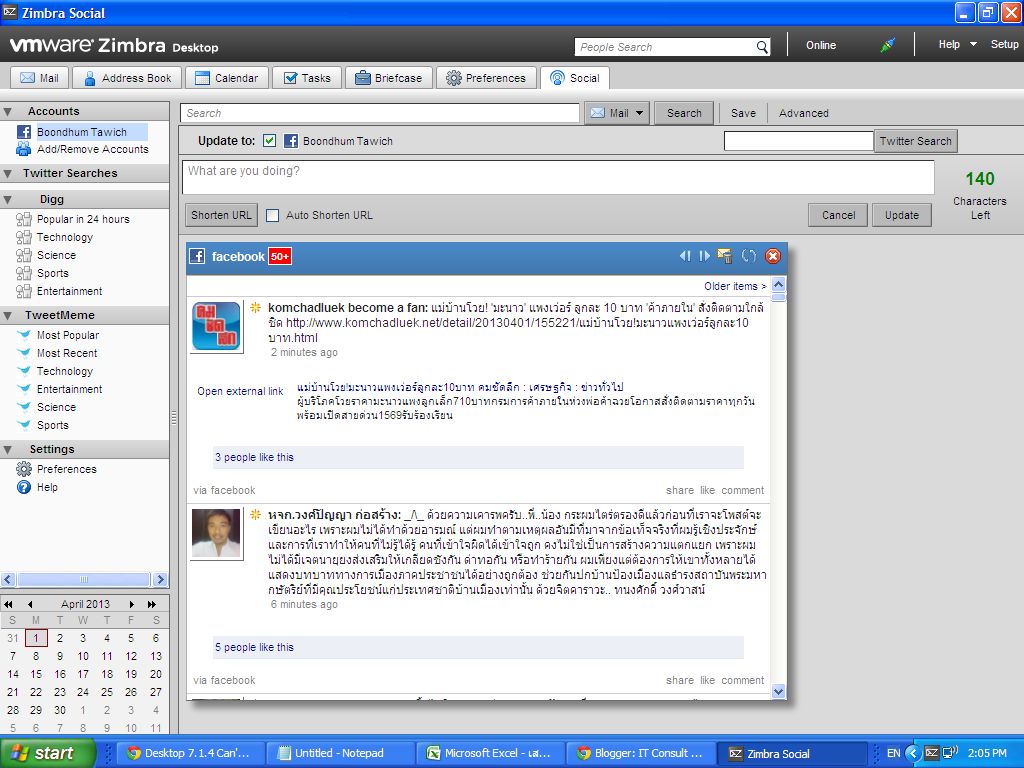Open Digg Sports feed
Viewport: 1024px width, 768px height.
tap(42, 273)
